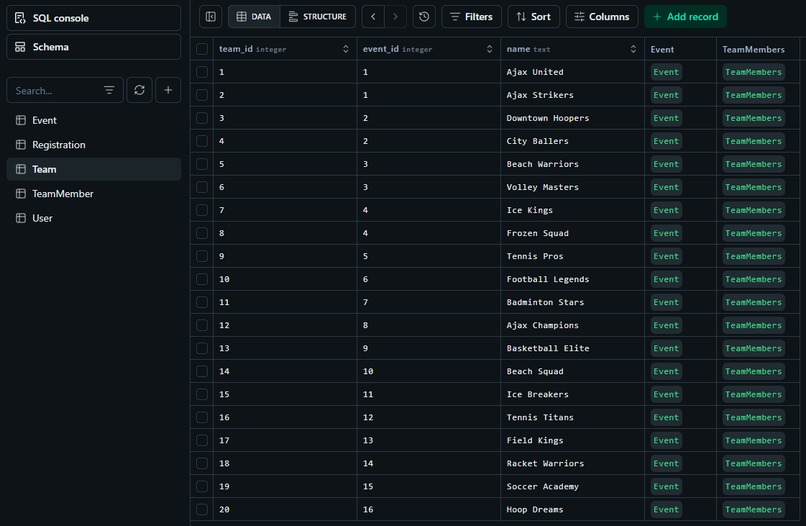Select the Team table in sidebar
806x526 pixels.
coord(94,169)
